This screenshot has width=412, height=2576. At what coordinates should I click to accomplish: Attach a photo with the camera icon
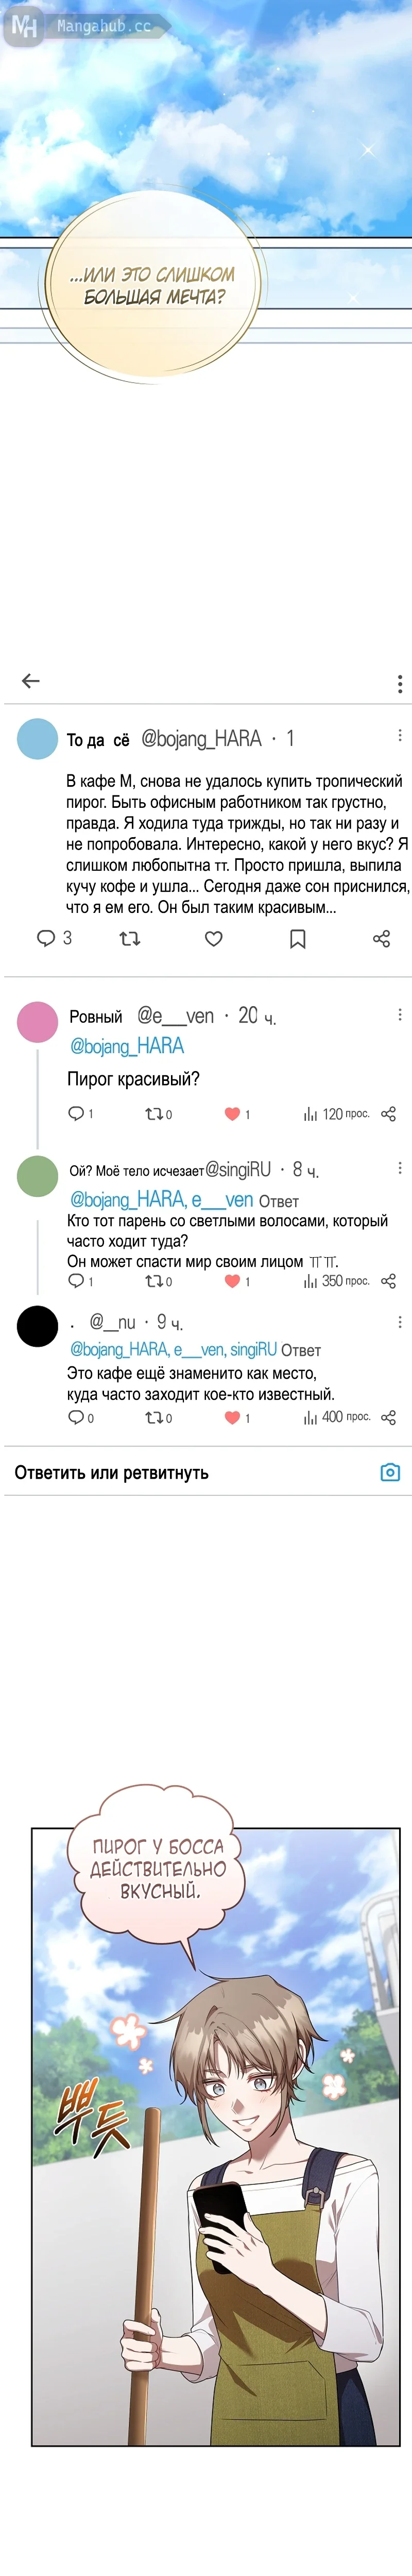pos(390,1472)
